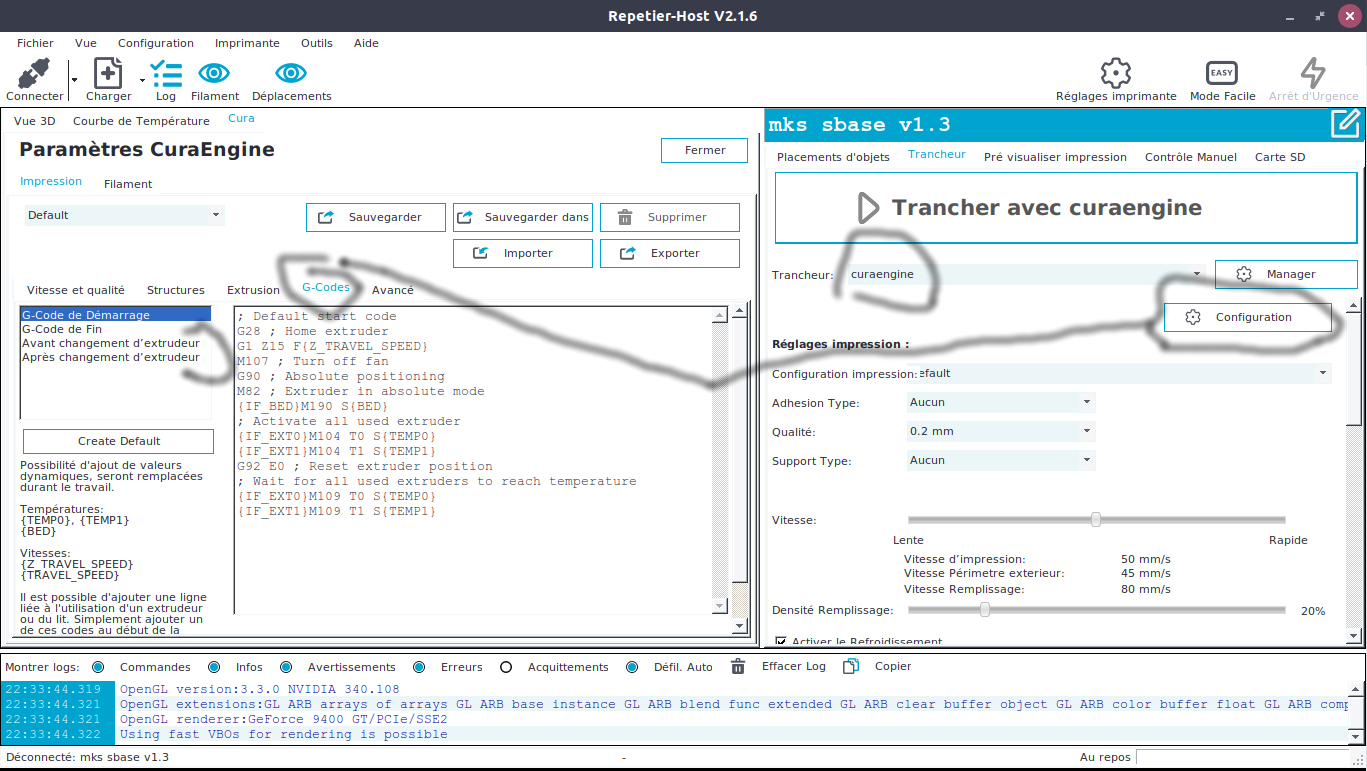Click the Vitesse speed slider handle

[1096, 519]
